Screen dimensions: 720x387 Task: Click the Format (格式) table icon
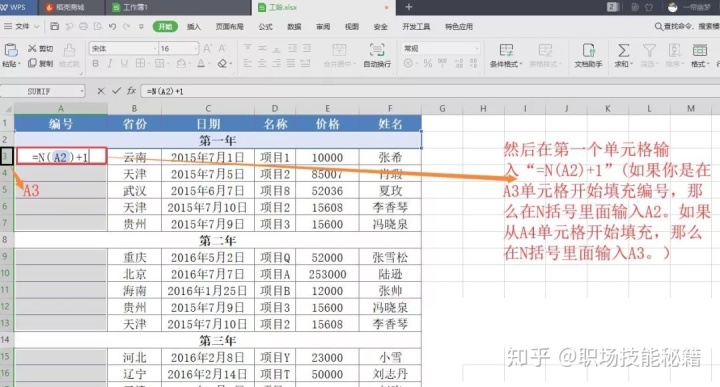pos(699,50)
